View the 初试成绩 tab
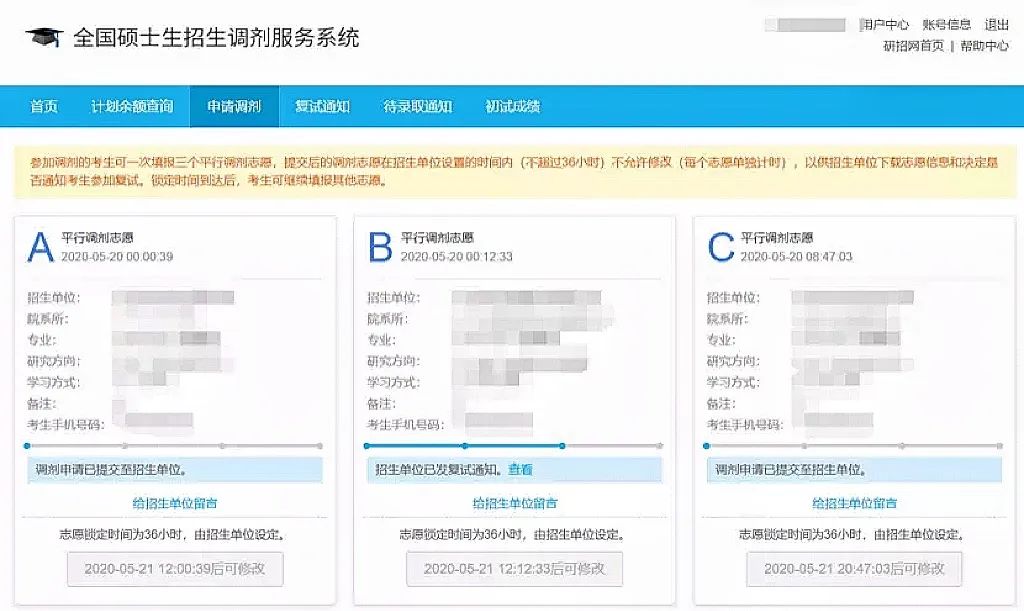Image resolution: width=1024 pixels, height=611 pixels. pyautogui.click(x=512, y=106)
